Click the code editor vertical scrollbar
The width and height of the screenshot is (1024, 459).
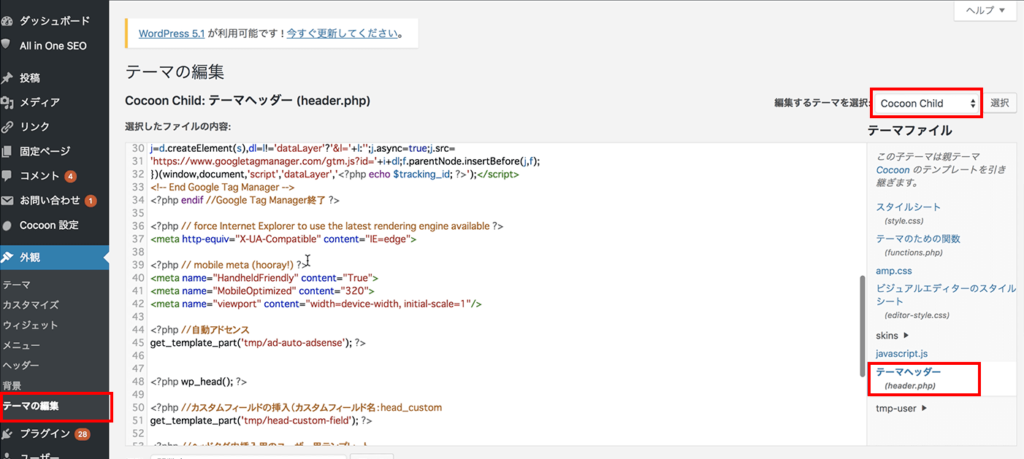pos(862,326)
